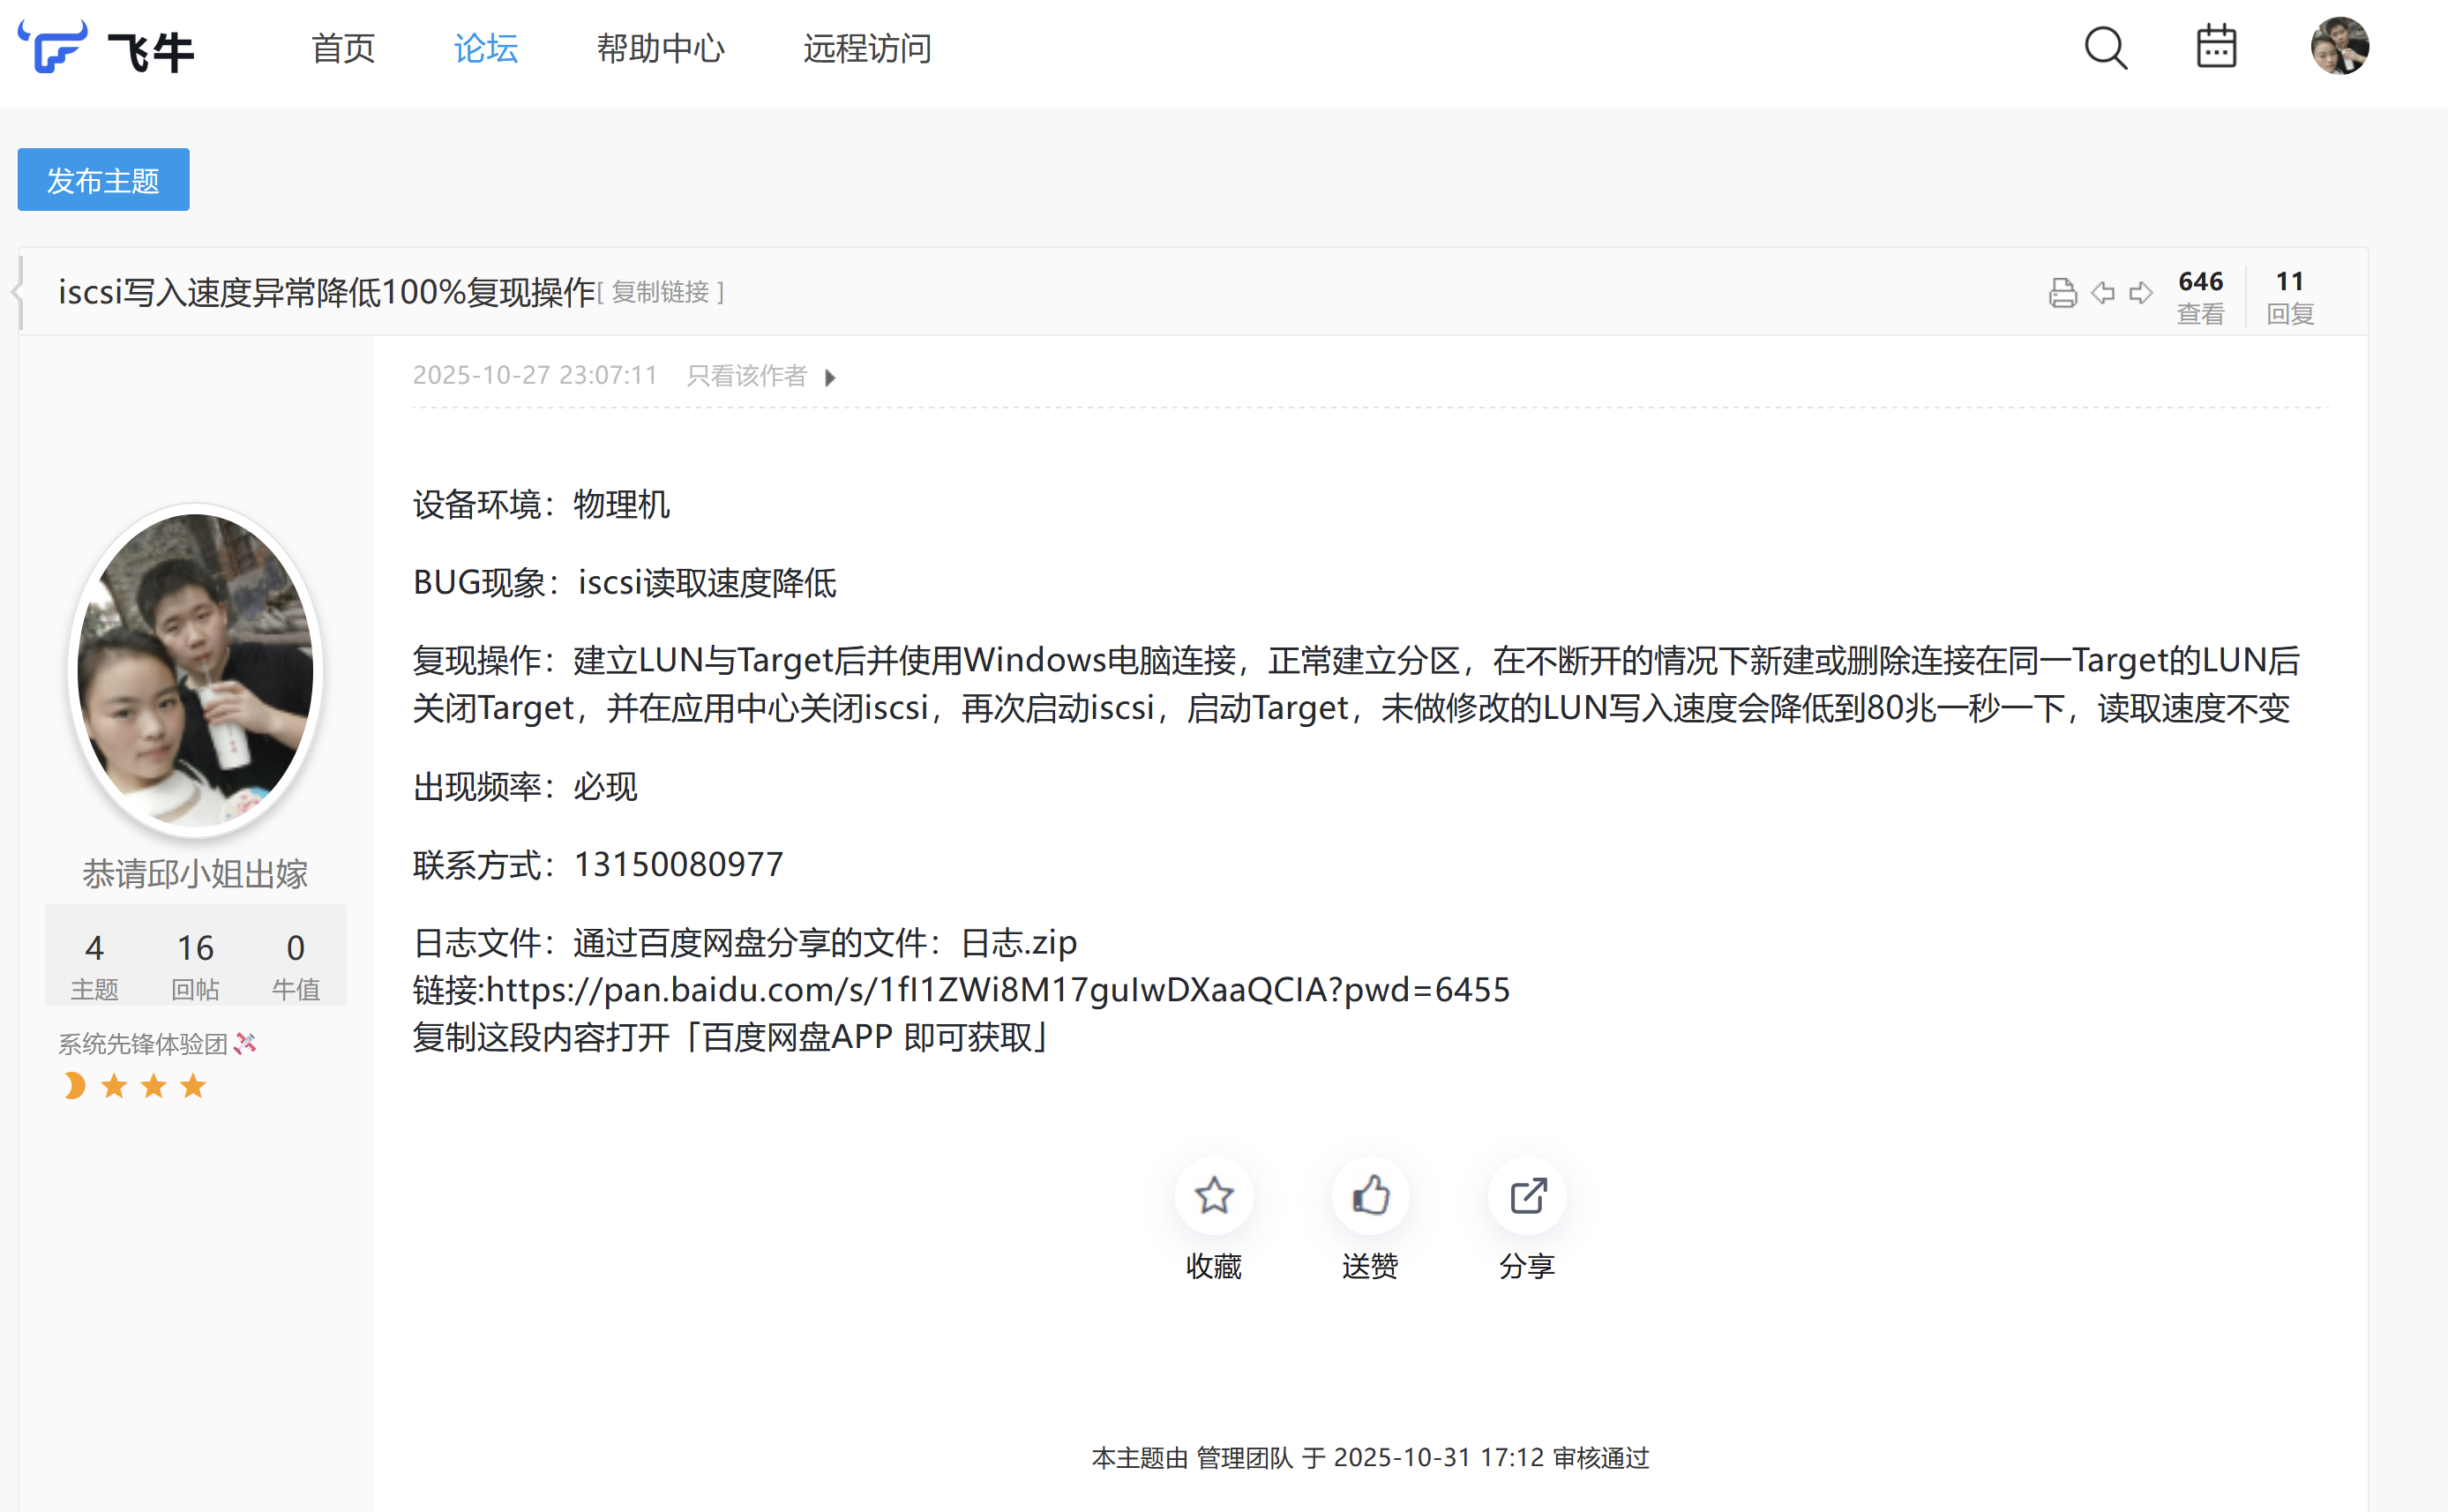2448x1512 pixels.
Task: Click the printer icon to print the thread
Action: [x=2063, y=293]
